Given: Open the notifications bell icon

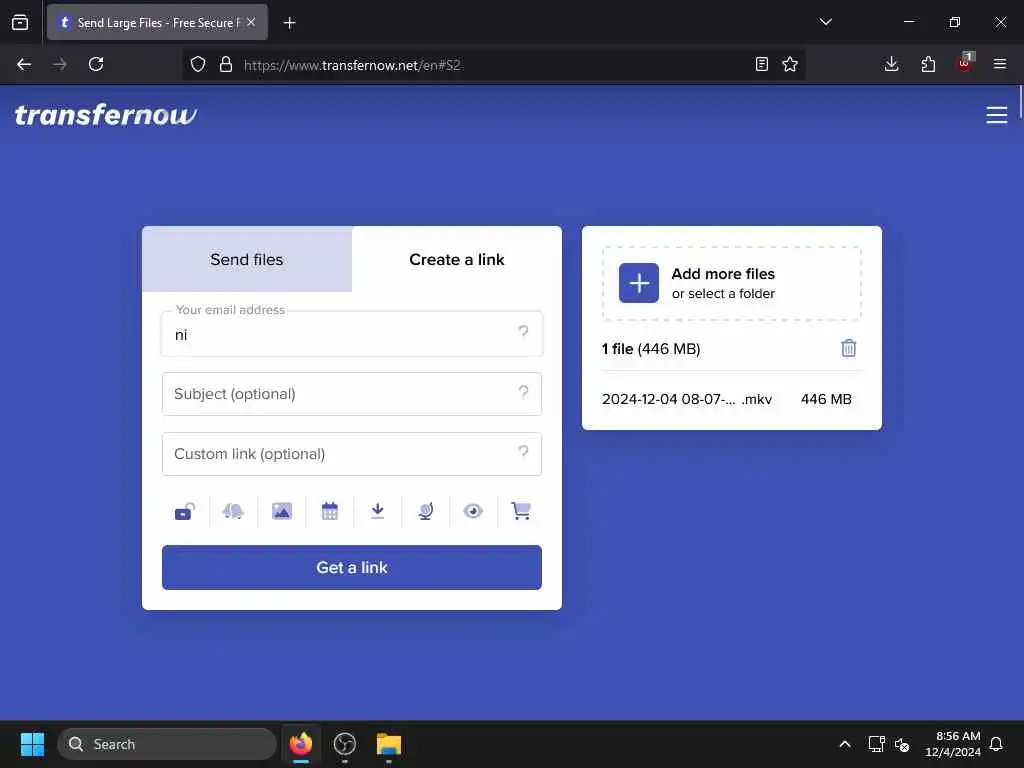Looking at the screenshot, I should click(996, 744).
